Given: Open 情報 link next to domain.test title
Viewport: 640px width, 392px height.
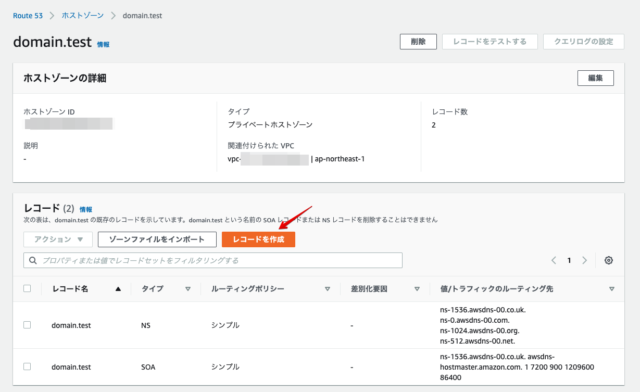Looking at the screenshot, I should point(103,44).
